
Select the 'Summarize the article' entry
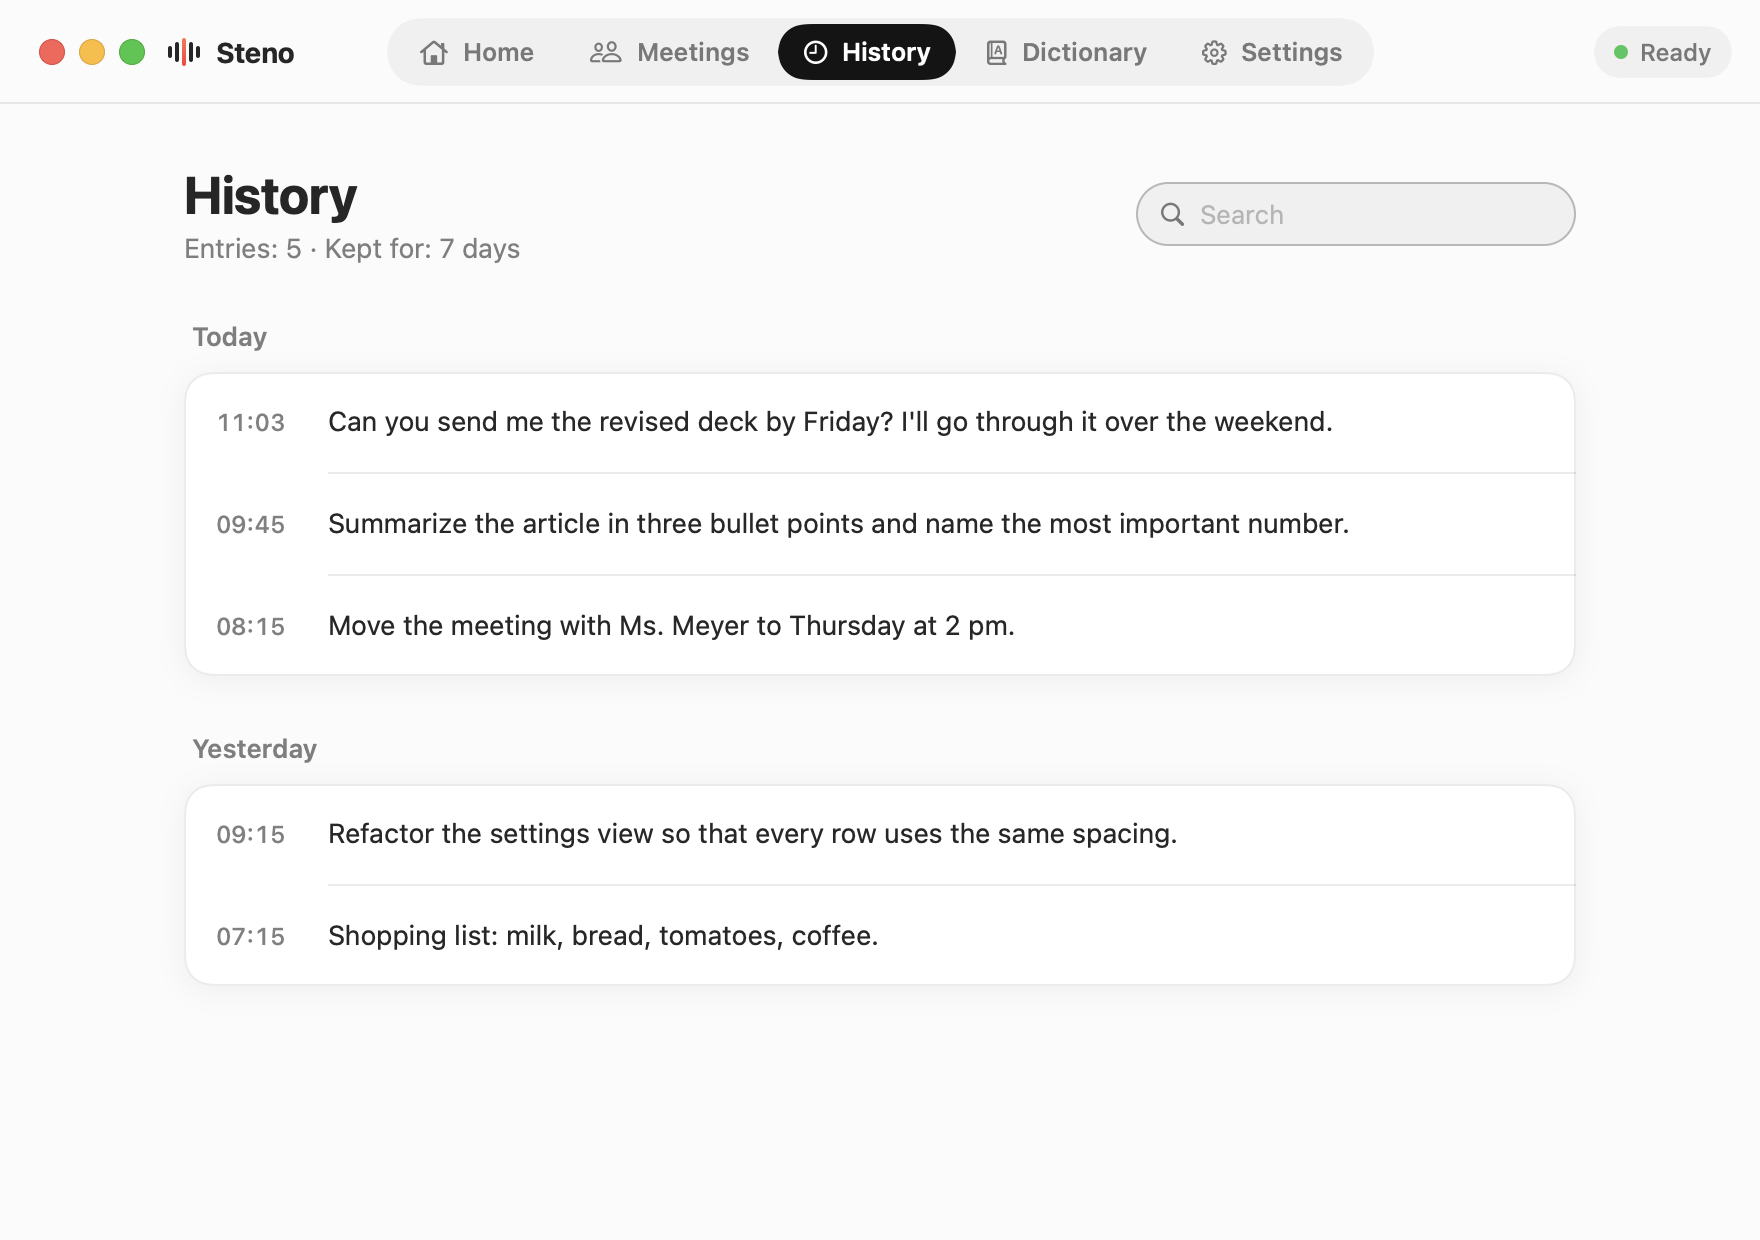(880, 524)
